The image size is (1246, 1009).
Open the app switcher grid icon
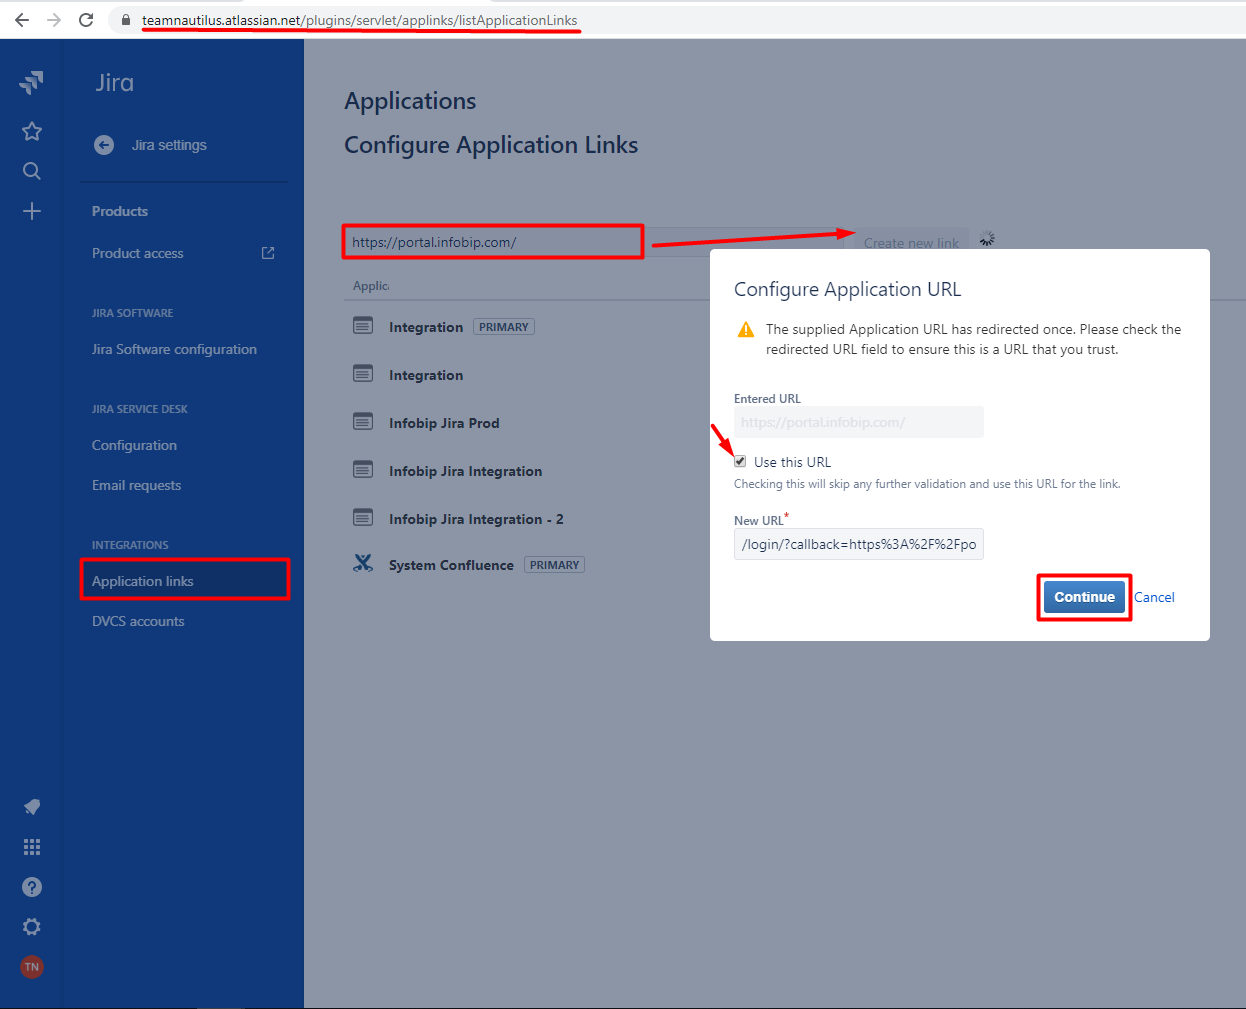coord(32,847)
